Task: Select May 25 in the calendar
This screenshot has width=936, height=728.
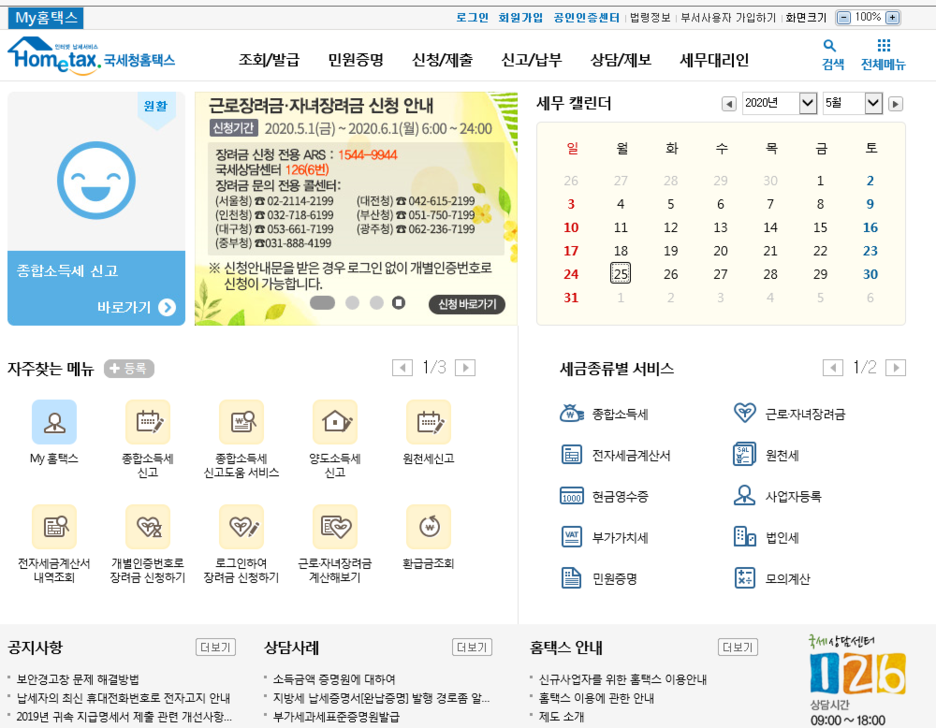Action: [621, 274]
